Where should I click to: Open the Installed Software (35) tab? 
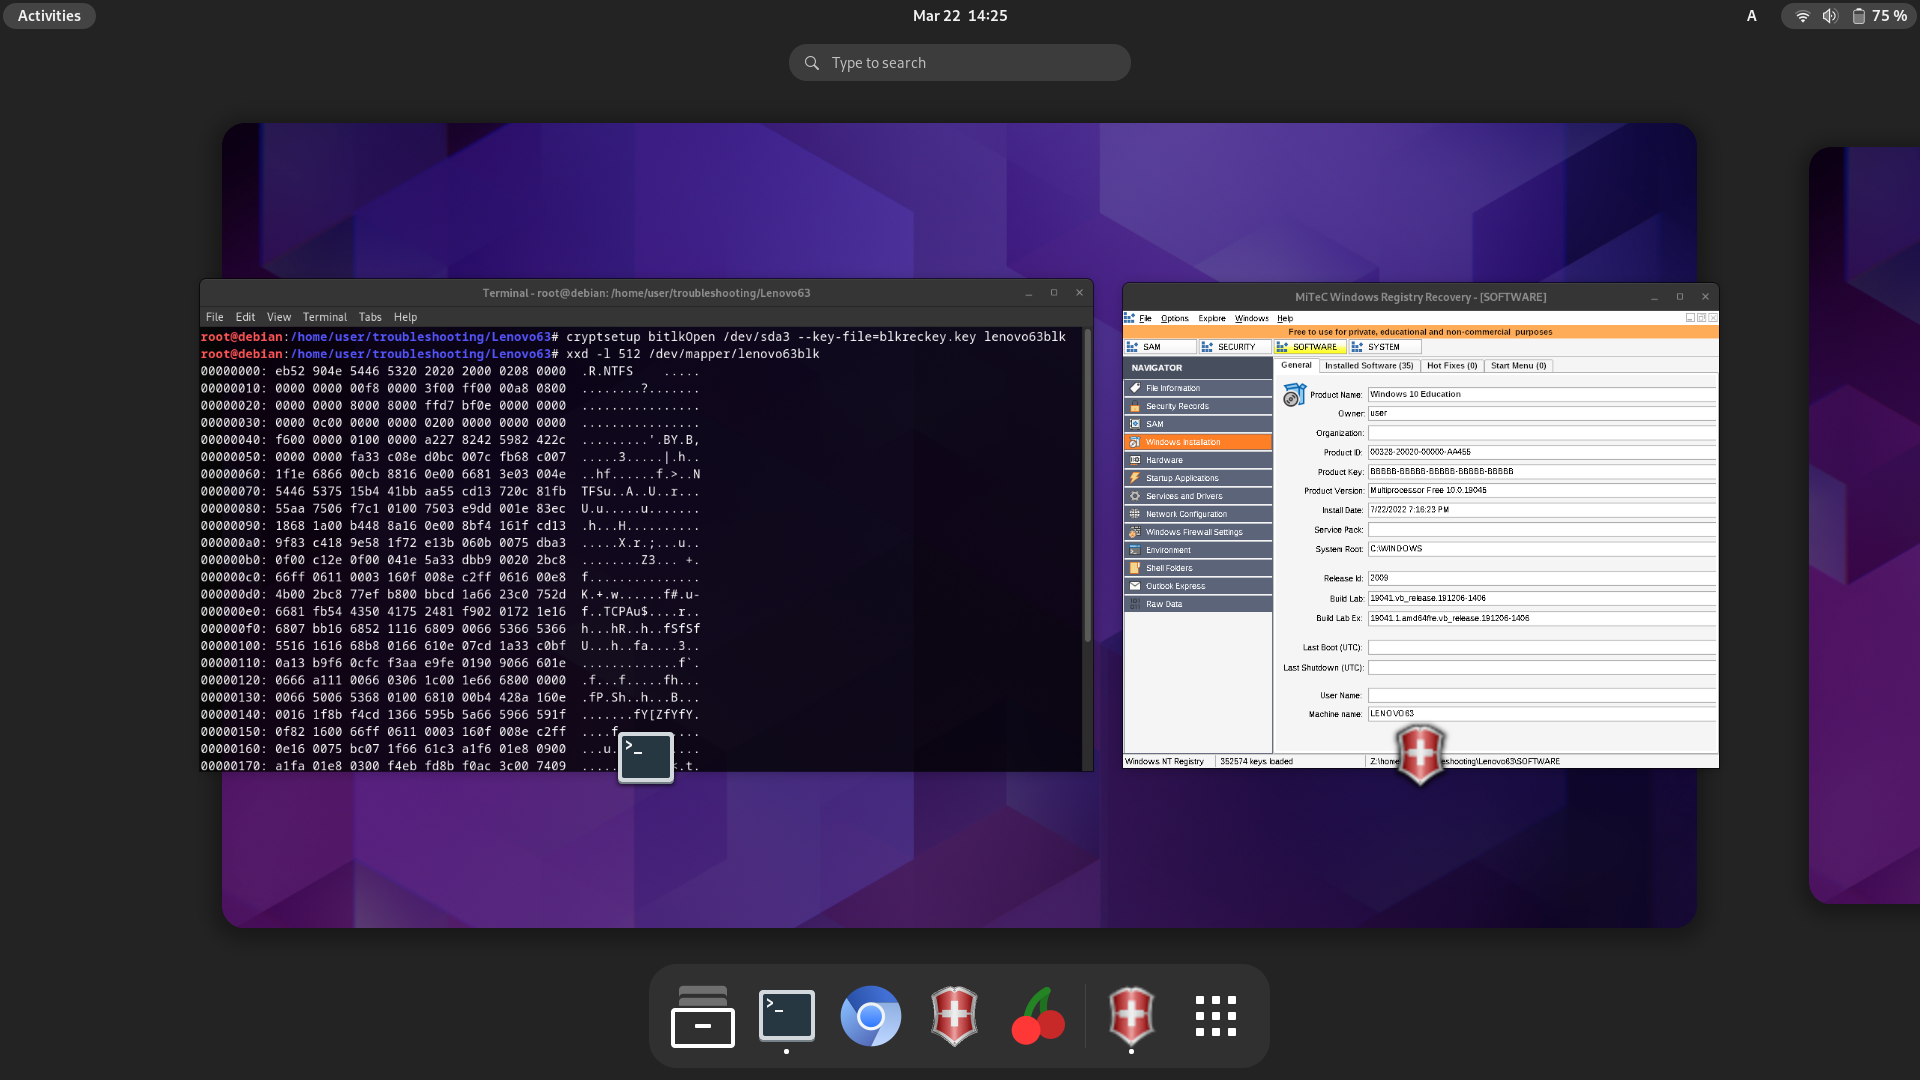1368,366
